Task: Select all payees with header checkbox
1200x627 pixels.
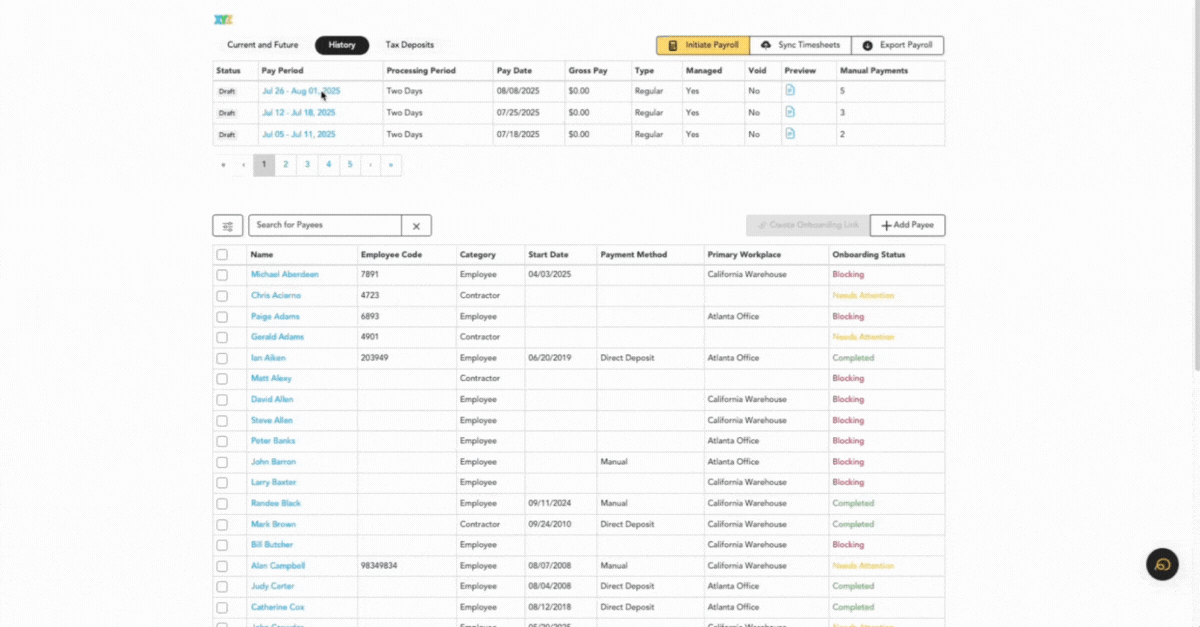Action: click(x=222, y=255)
